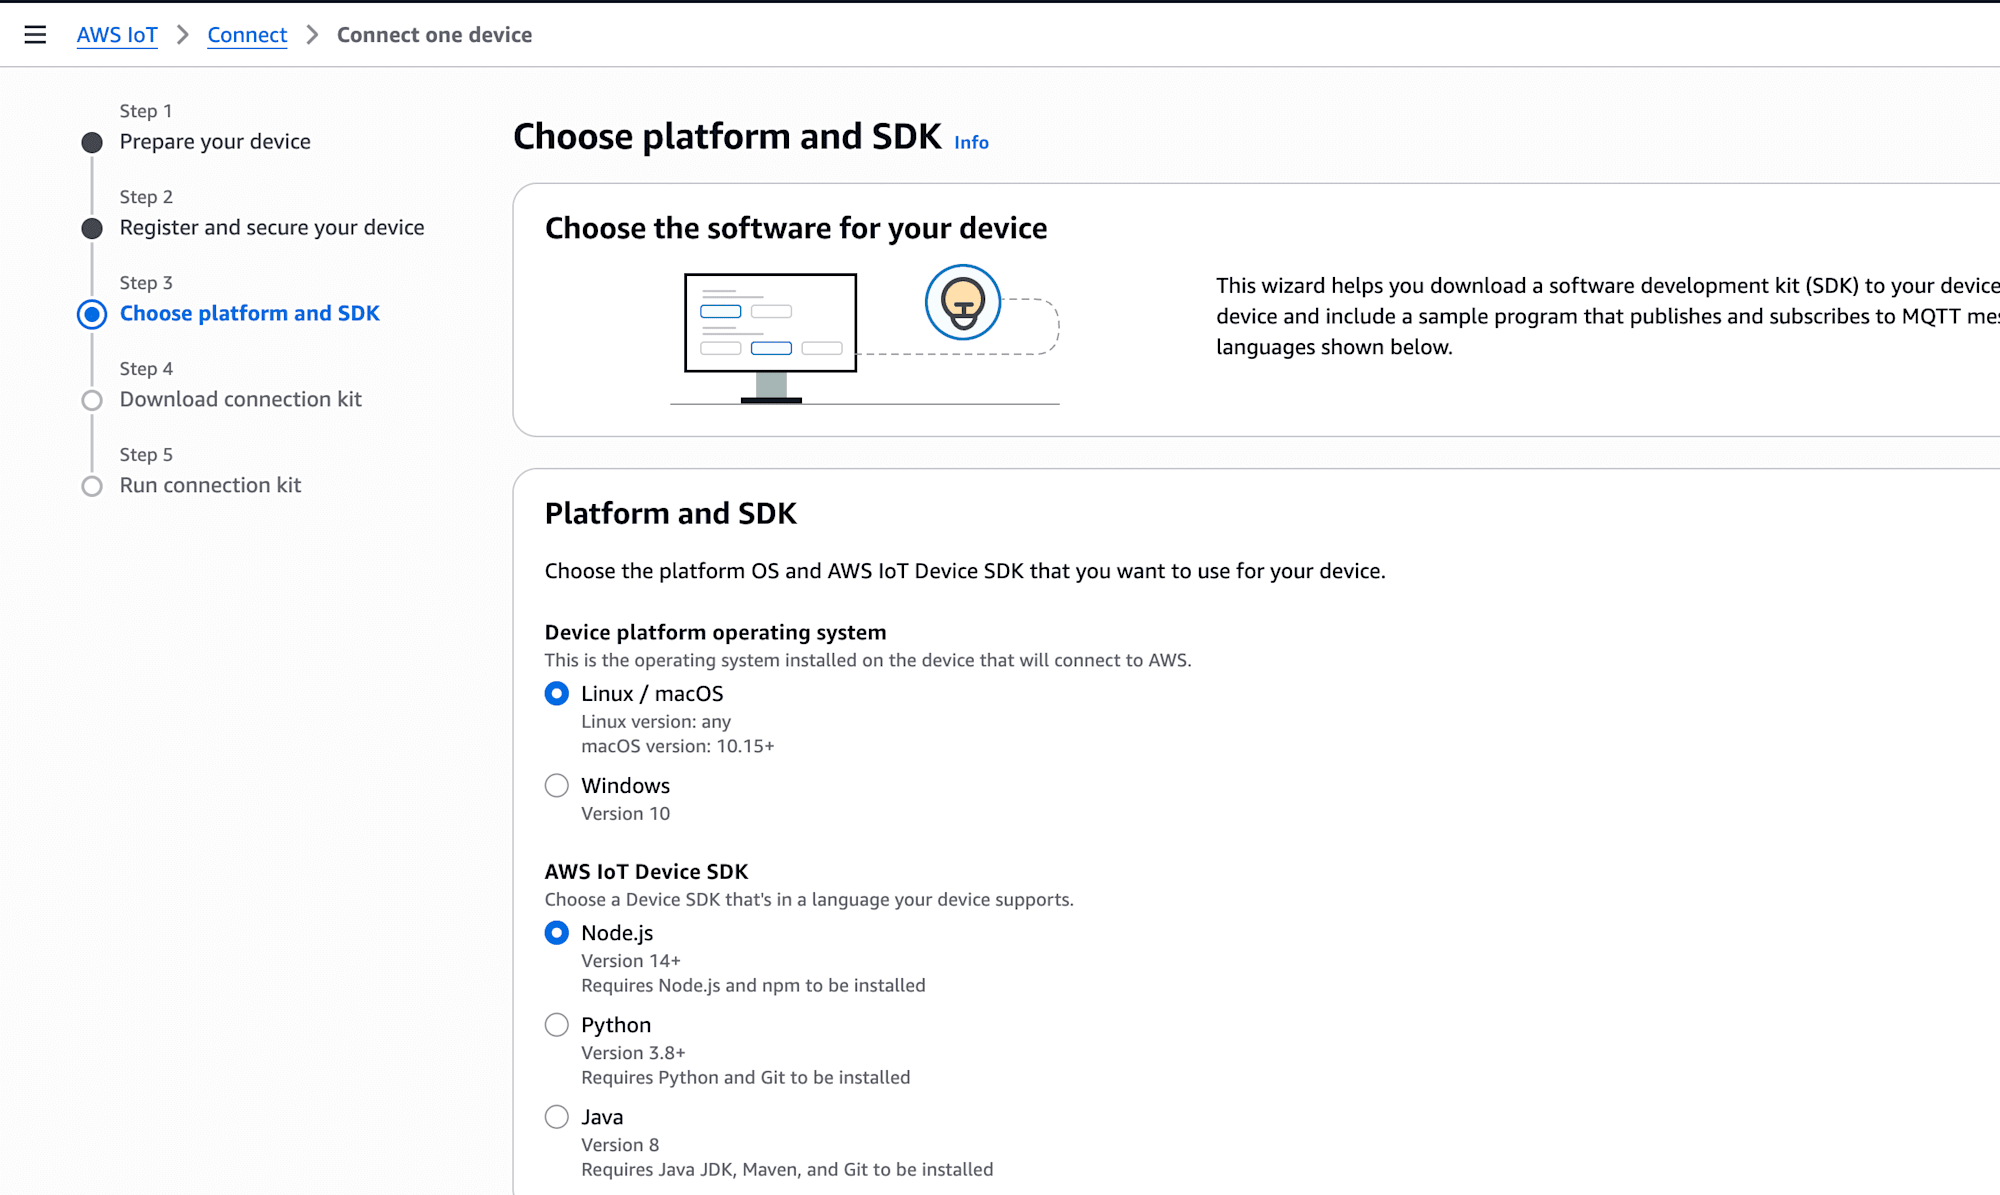Click 'Requires Node.js and npm to be installed' text
The height and width of the screenshot is (1195, 2000).
tap(753, 986)
